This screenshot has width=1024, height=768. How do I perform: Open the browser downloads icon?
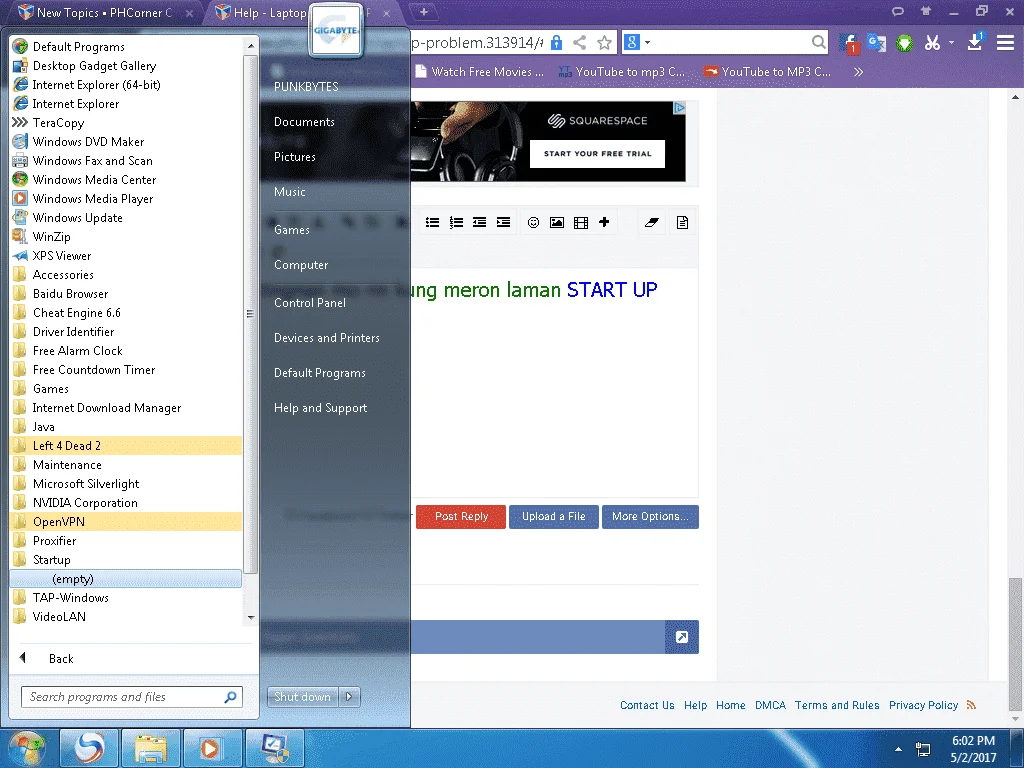pyautogui.click(x=975, y=41)
